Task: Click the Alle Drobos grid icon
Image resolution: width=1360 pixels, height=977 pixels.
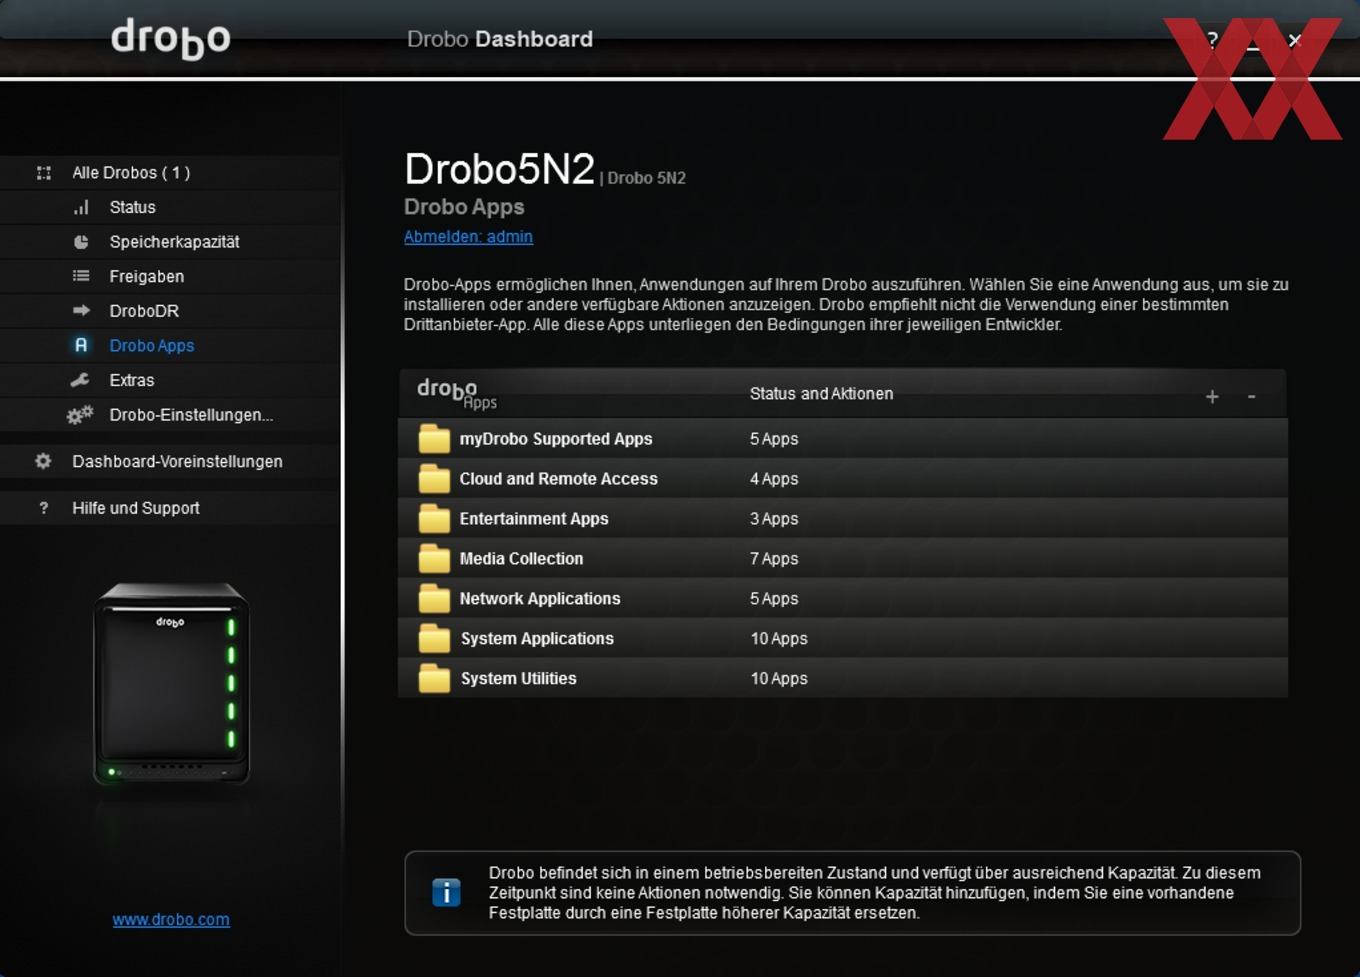Action: tap(44, 173)
